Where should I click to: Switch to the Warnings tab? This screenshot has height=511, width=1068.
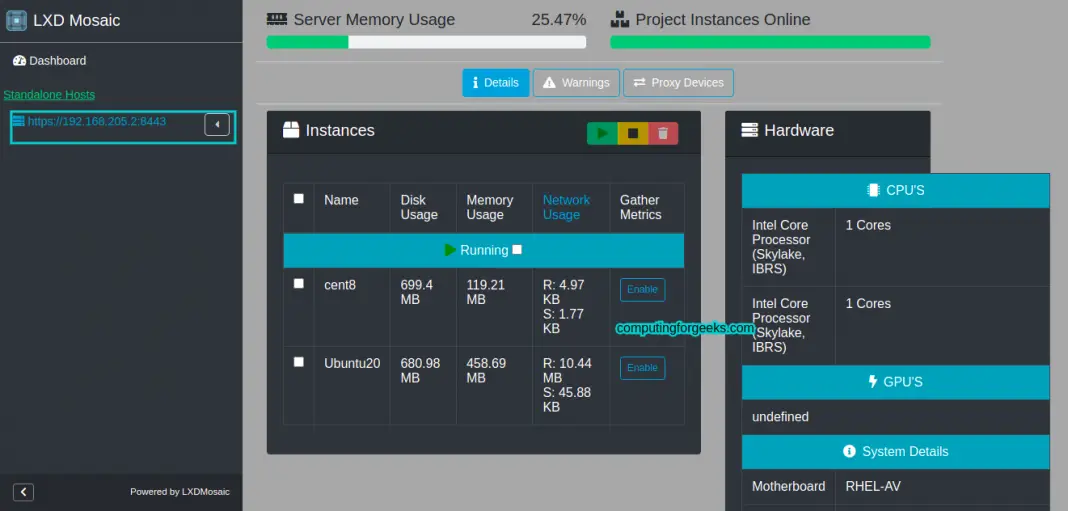[576, 83]
